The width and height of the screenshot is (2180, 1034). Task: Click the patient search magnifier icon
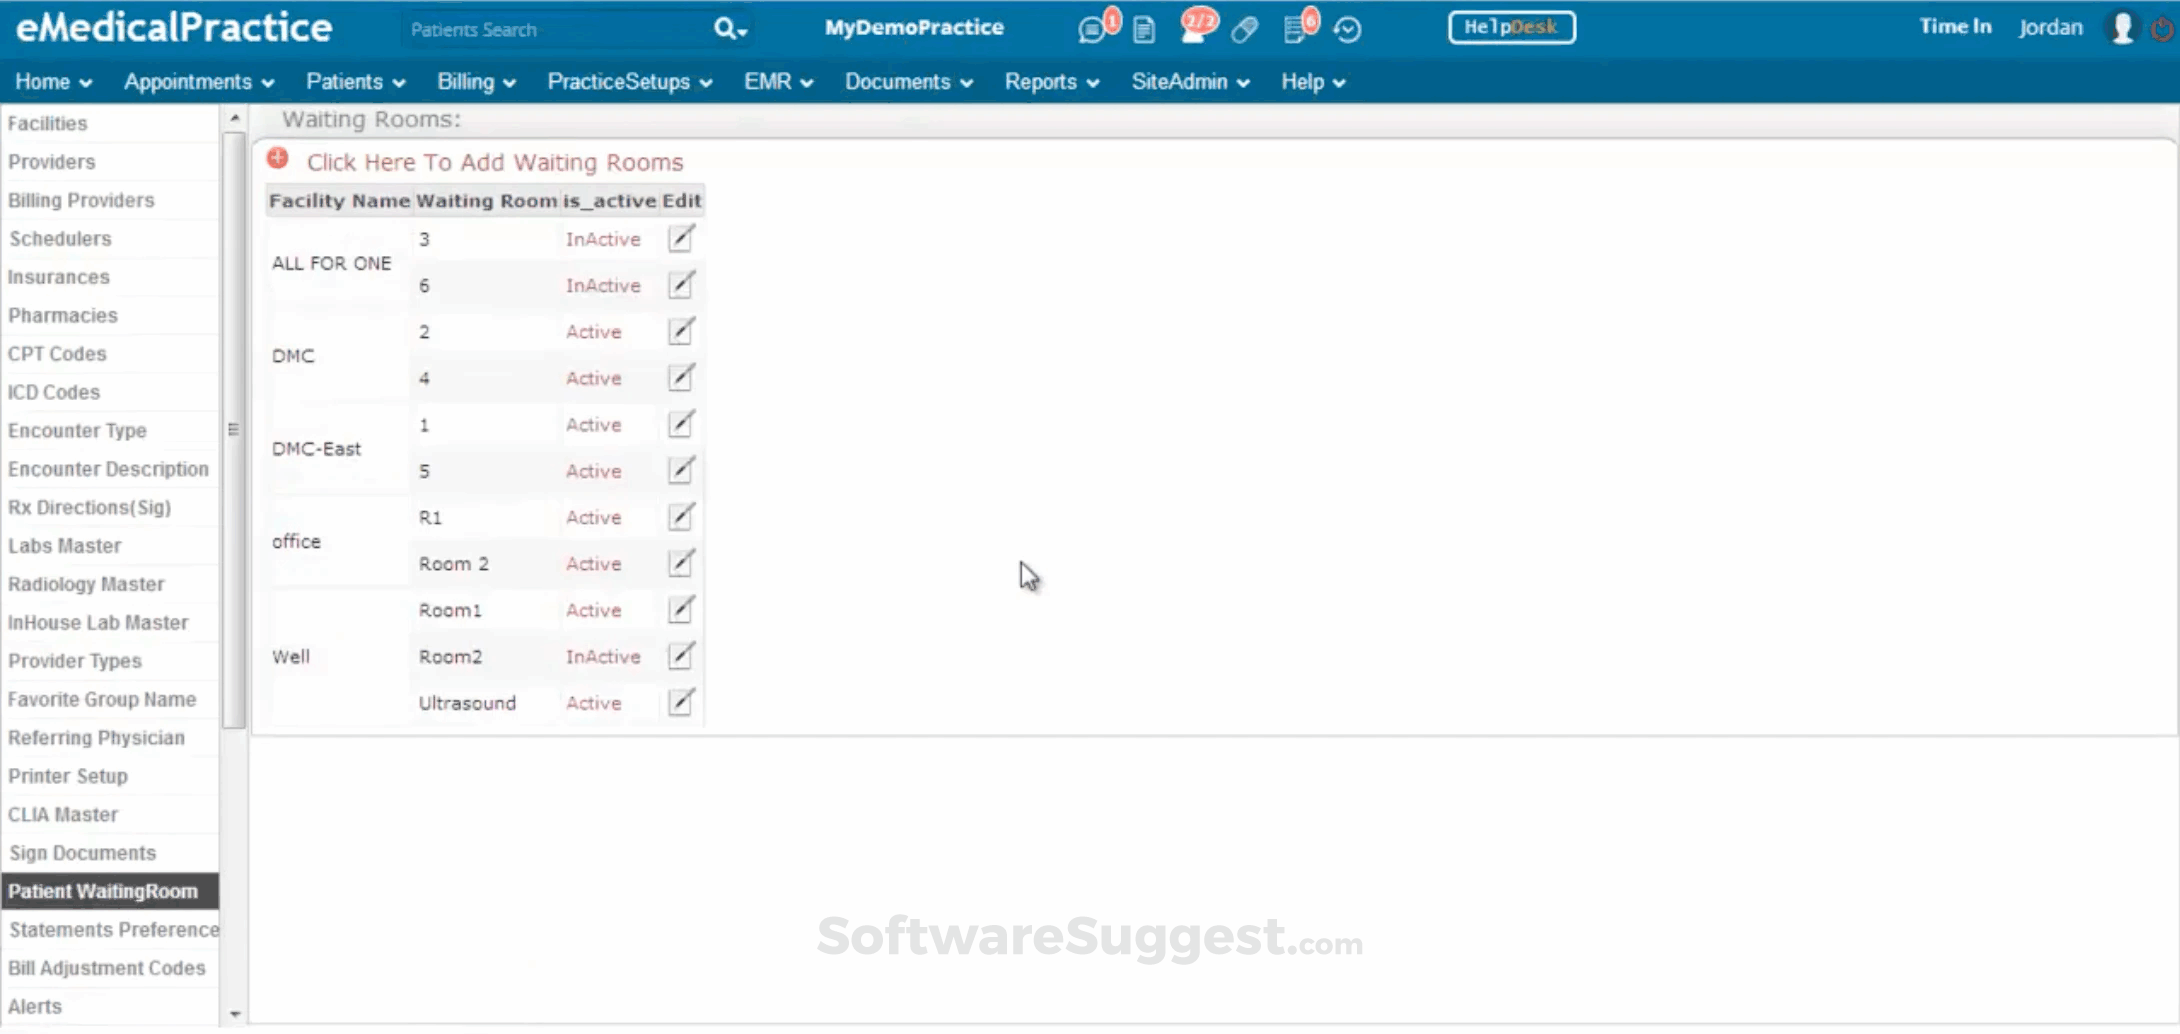click(726, 29)
